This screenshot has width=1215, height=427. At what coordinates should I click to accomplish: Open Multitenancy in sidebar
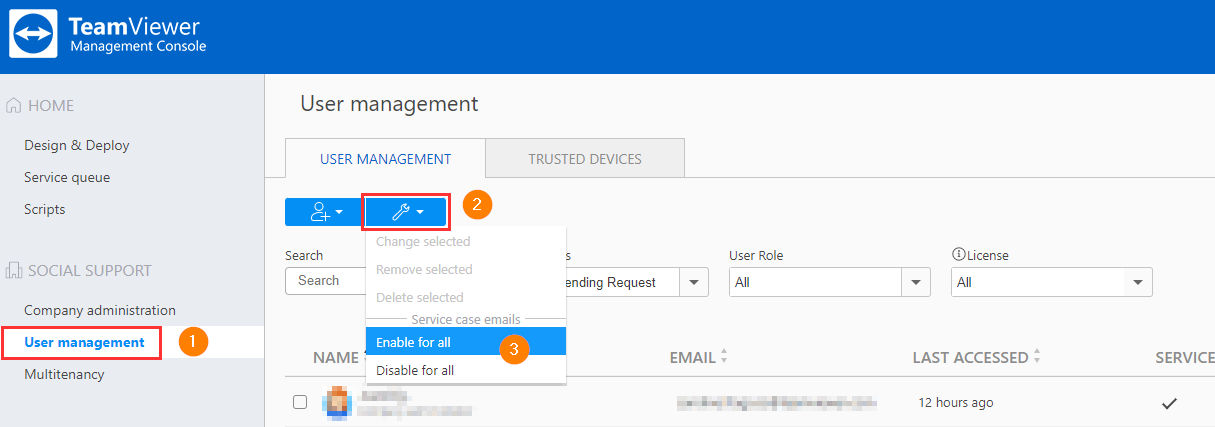pyautogui.click(x=64, y=374)
